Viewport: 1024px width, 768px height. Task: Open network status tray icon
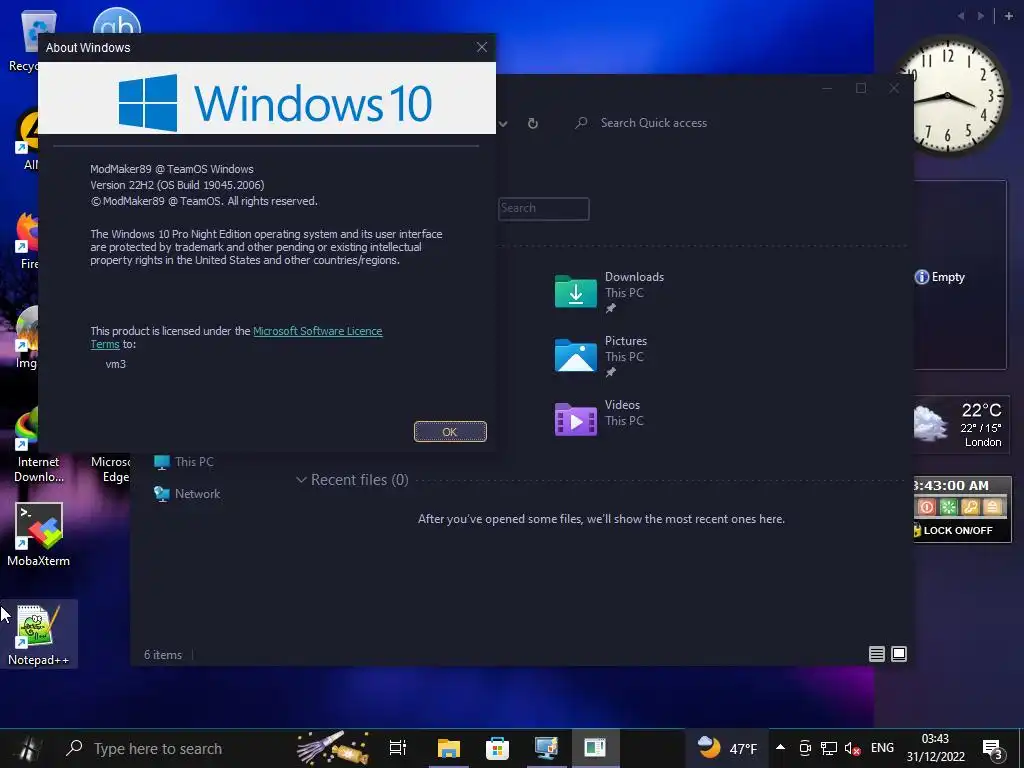[829, 748]
